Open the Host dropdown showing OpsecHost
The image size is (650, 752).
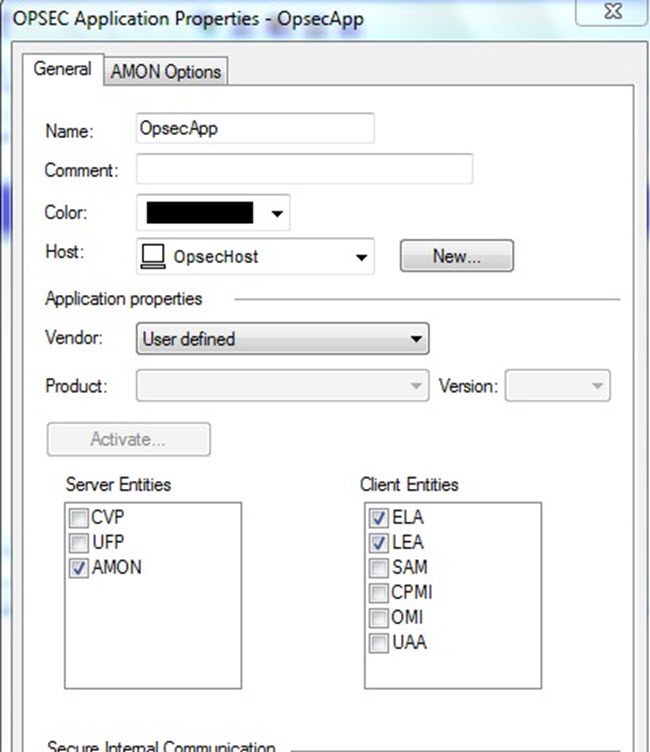click(x=255, y=257)
